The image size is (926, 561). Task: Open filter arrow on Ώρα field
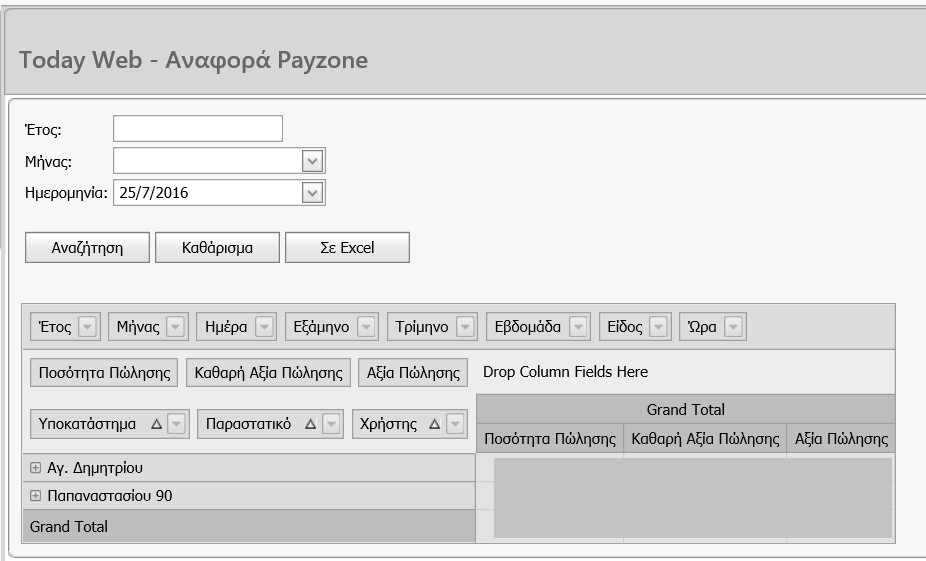[x=733, y=327]
